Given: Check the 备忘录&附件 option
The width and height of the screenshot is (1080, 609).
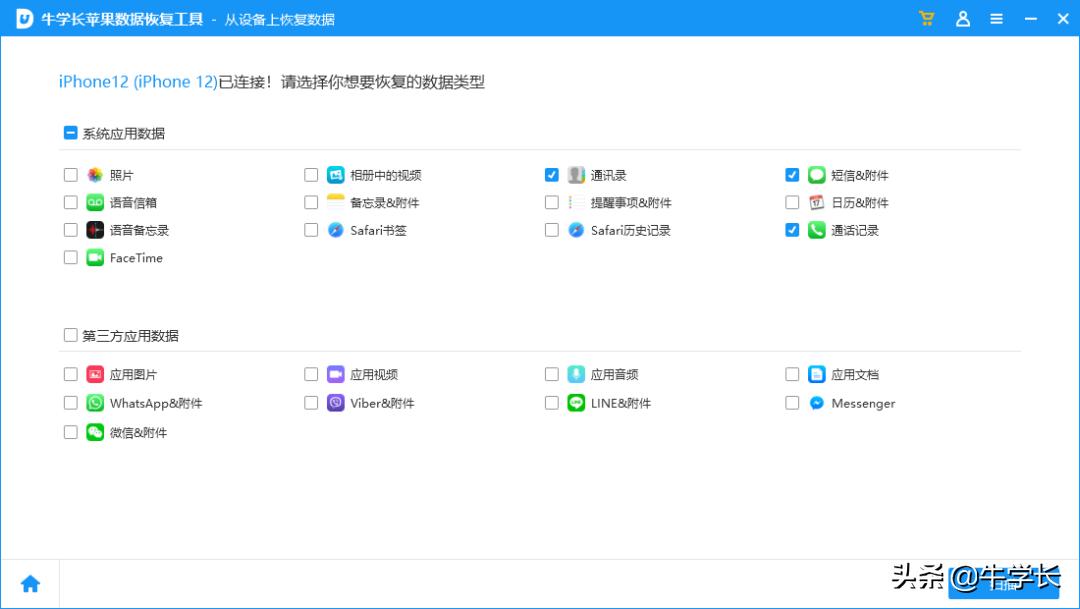Looking at the screenshot, I should click(x=311, y=202).
